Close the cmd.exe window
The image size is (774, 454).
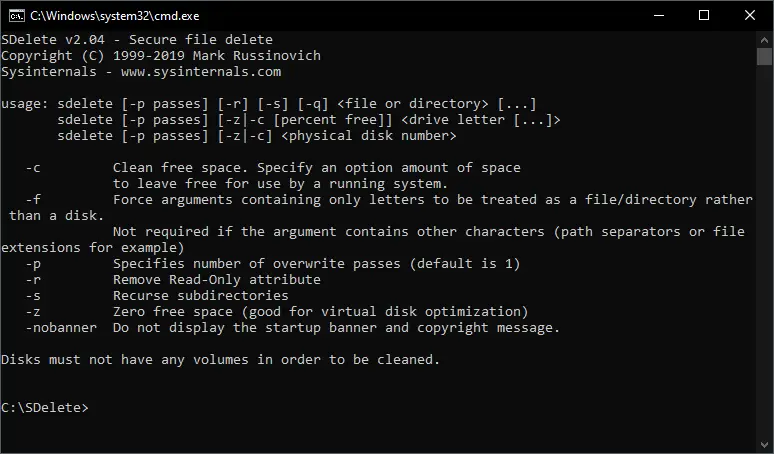tap(750, 15)
